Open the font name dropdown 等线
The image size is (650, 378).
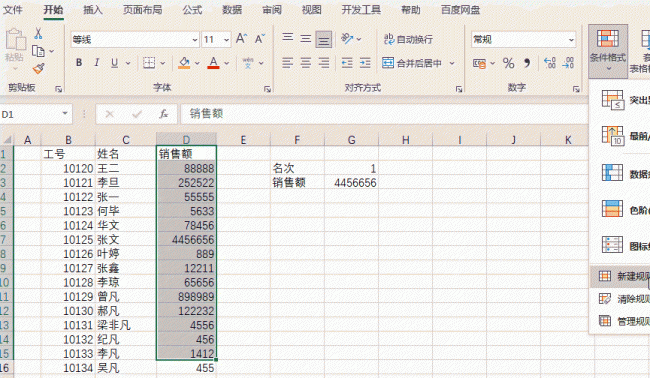point(194,40)
